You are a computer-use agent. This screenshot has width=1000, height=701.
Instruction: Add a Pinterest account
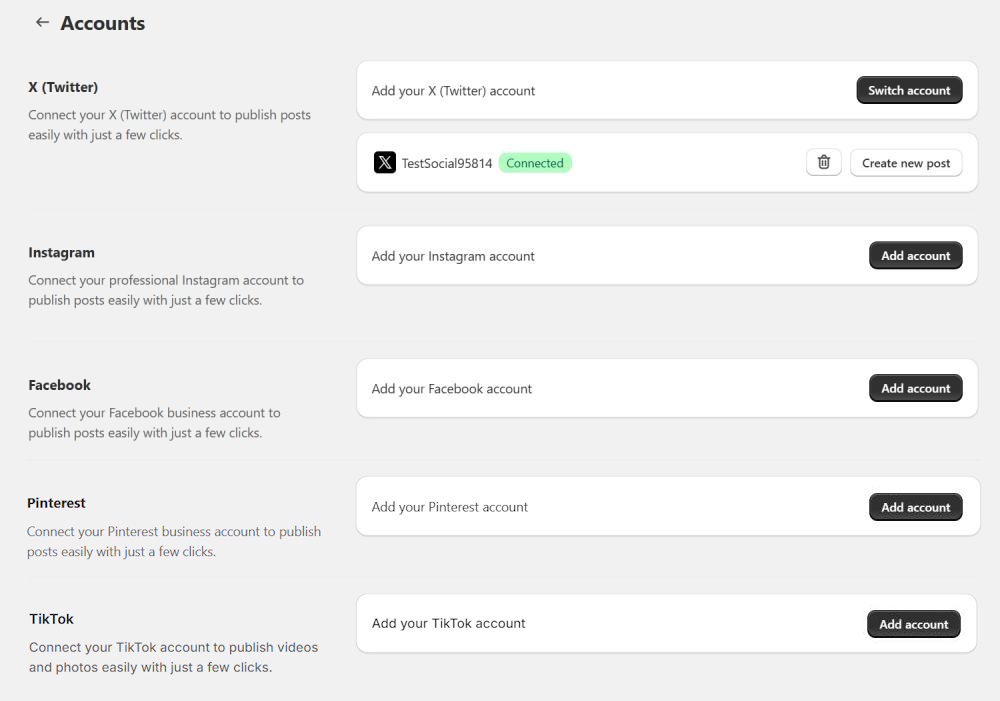(915, 508)
